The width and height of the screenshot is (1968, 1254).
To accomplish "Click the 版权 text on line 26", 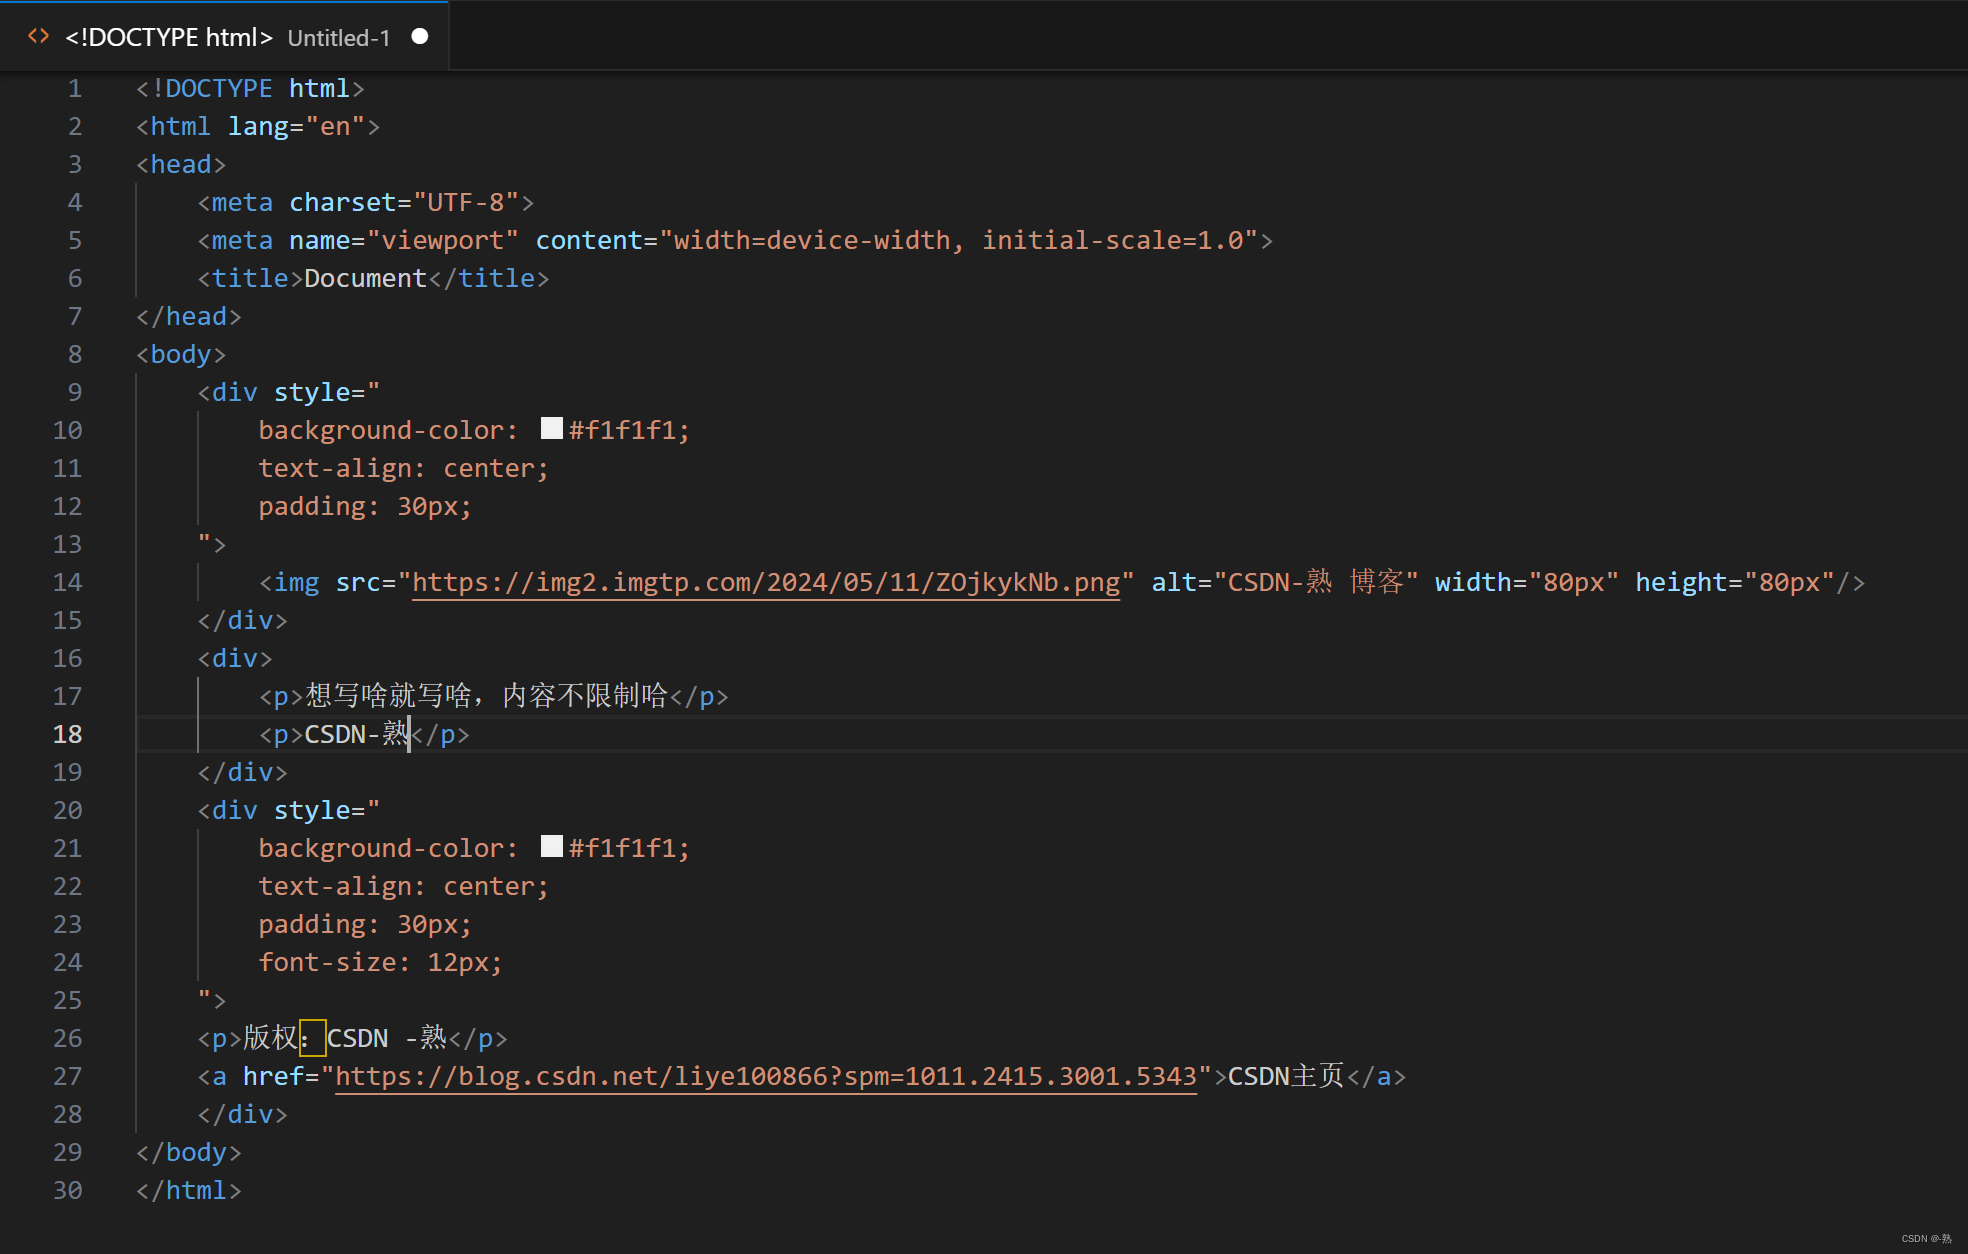I will [270, 1038].
